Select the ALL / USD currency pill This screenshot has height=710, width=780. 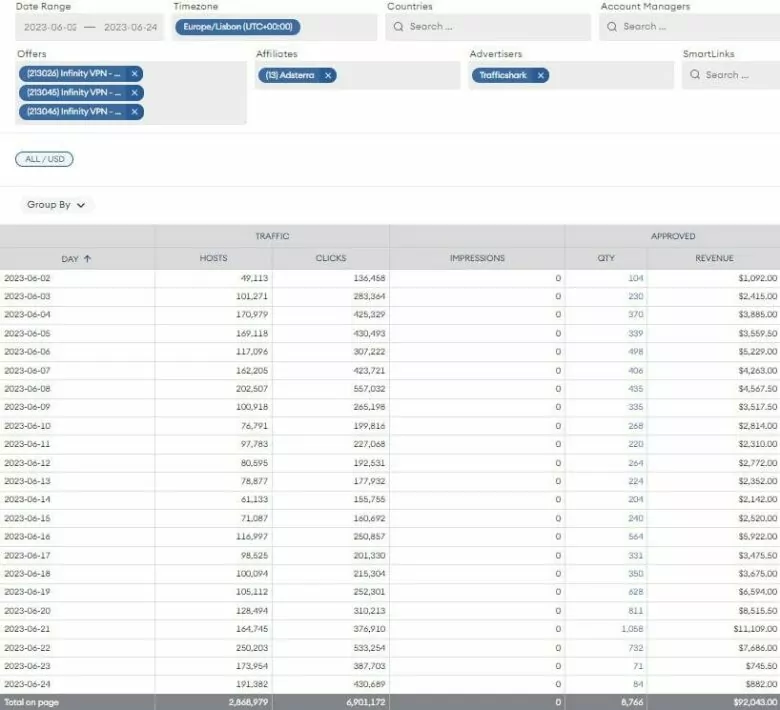pos(44,160)
